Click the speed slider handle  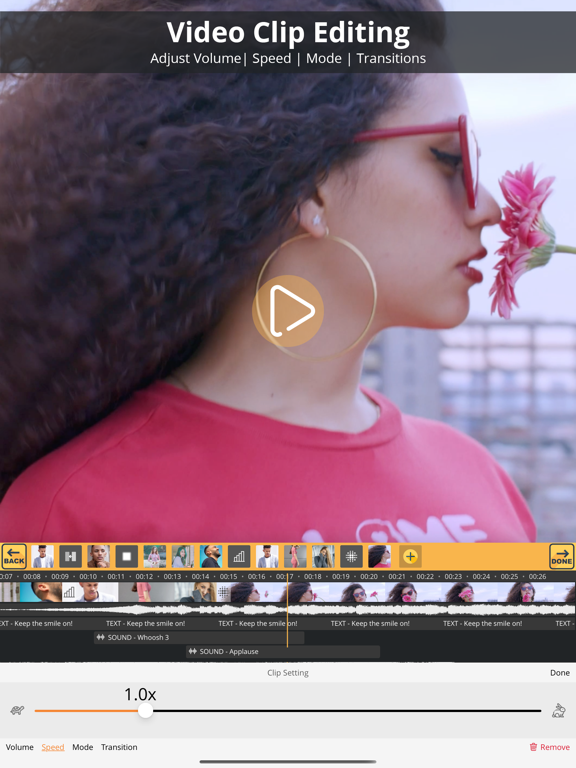[145, 710]
